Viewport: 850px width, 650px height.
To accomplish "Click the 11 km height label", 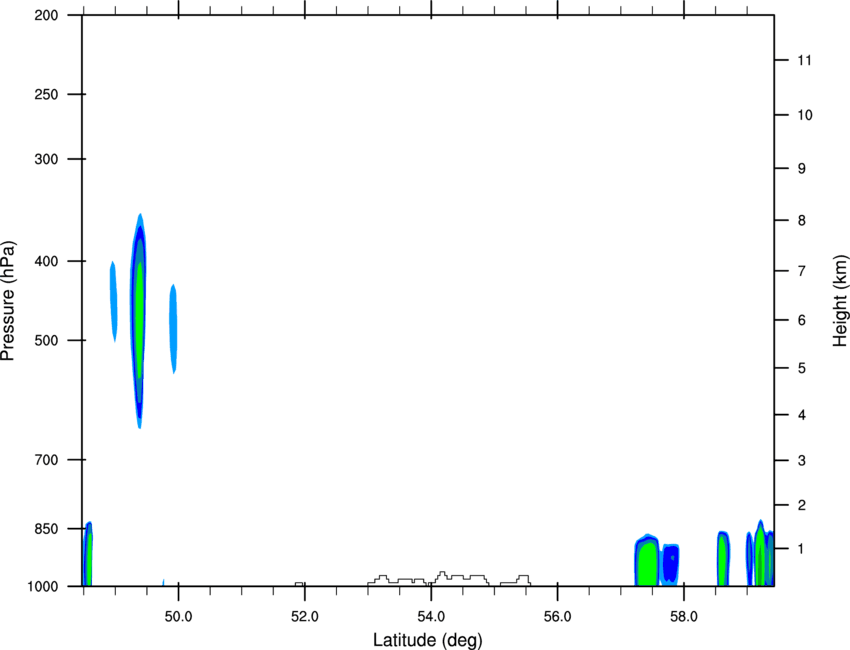I will (804, 60).
